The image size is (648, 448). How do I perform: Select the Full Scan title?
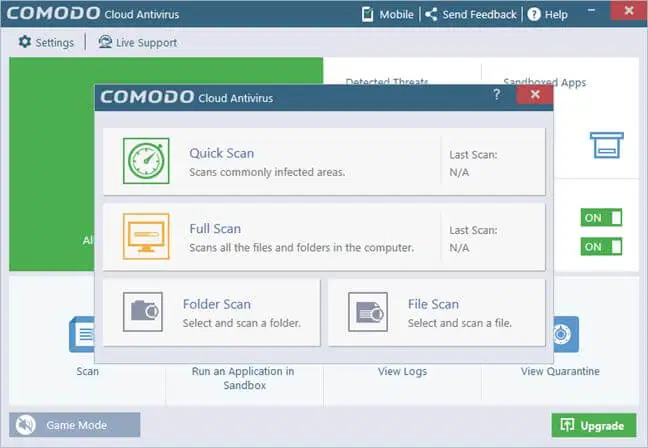pyautogui.click(x=215, y=229)
